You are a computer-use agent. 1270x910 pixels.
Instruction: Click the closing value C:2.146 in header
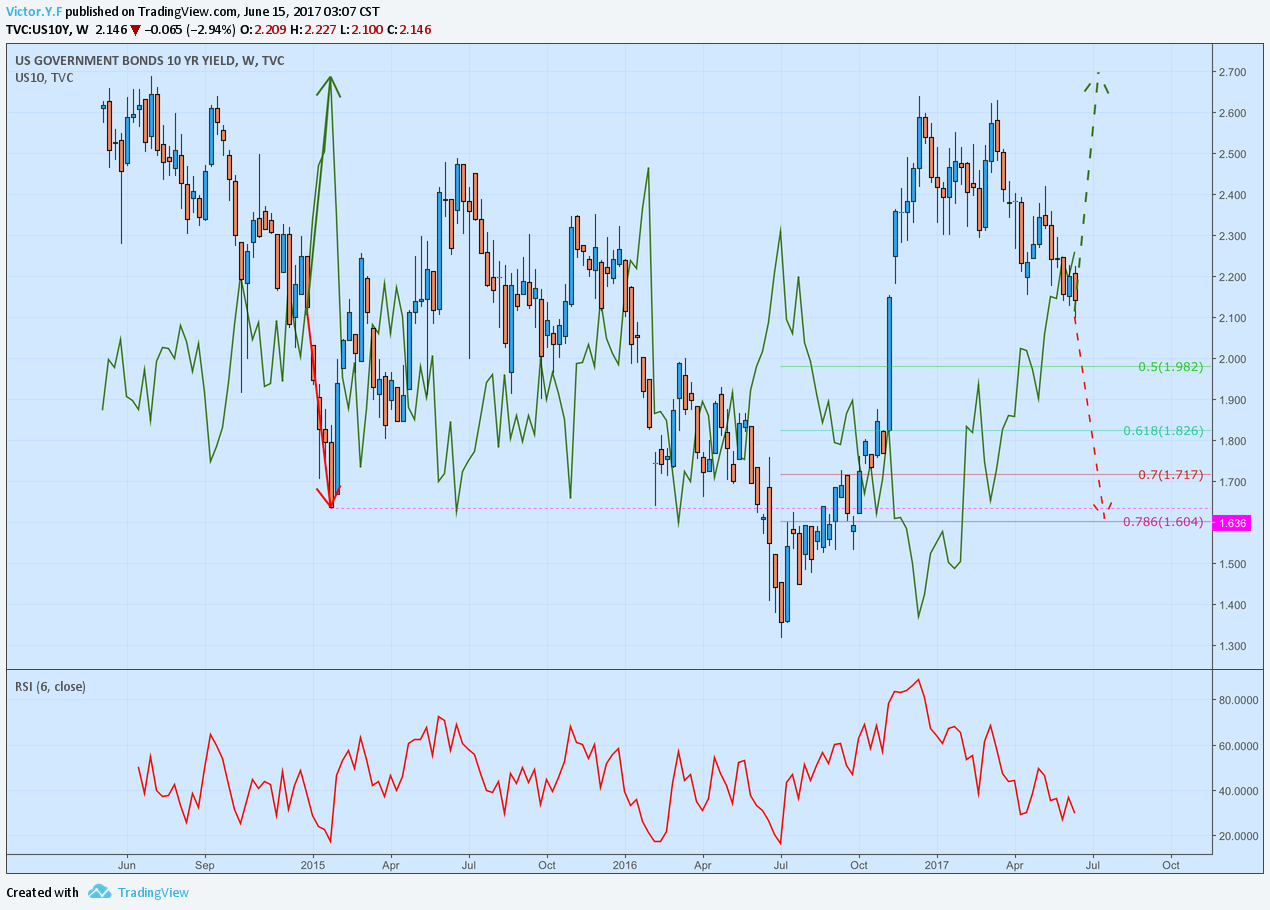pyautogui.click(x=409, y=30)
